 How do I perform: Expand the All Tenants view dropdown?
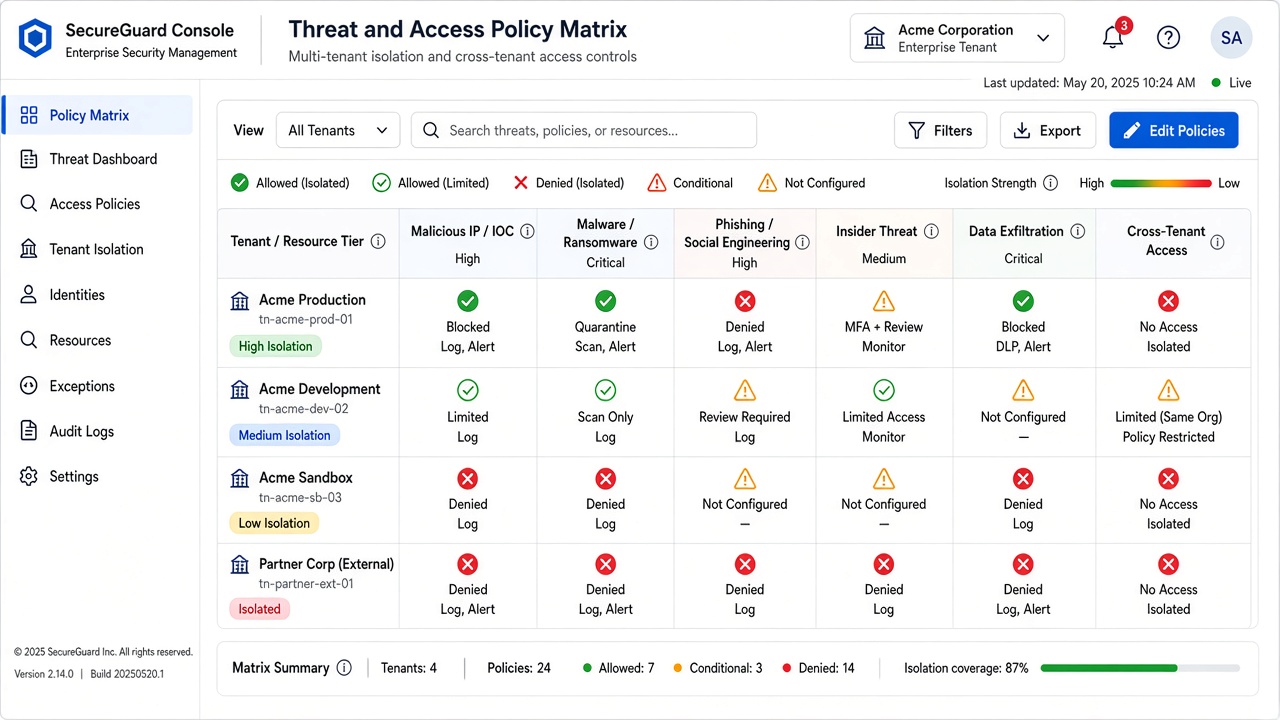[x=338, y=130]
